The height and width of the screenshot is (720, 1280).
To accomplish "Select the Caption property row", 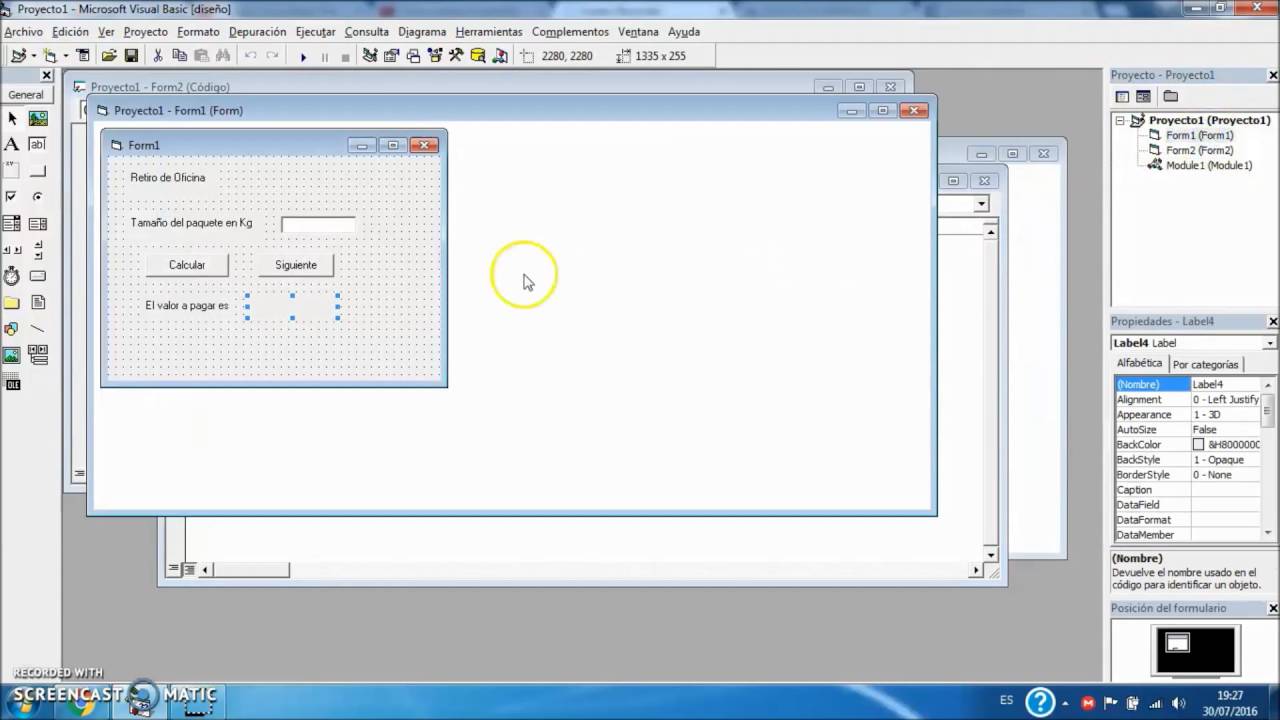I will [1187, 490].
